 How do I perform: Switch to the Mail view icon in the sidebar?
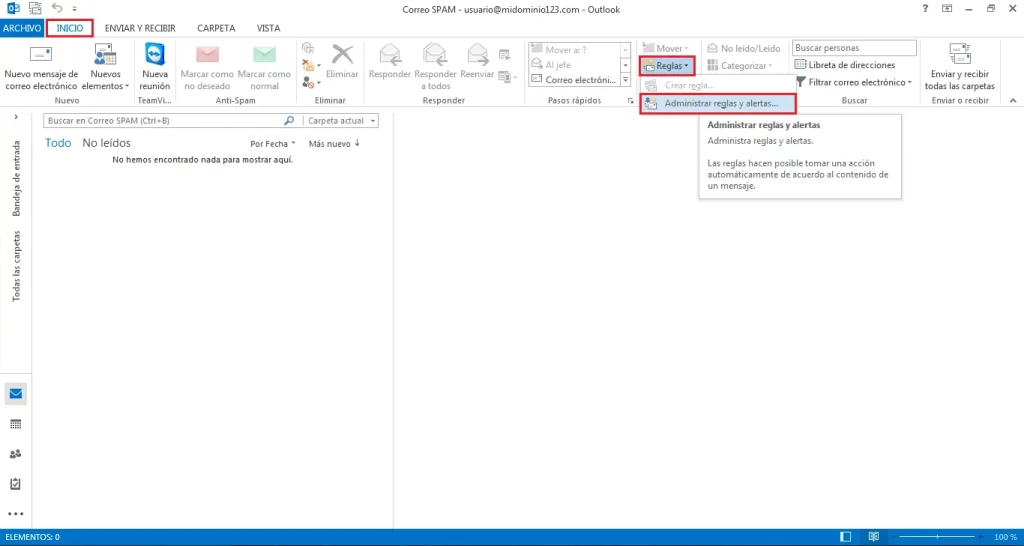click(16, 394)
